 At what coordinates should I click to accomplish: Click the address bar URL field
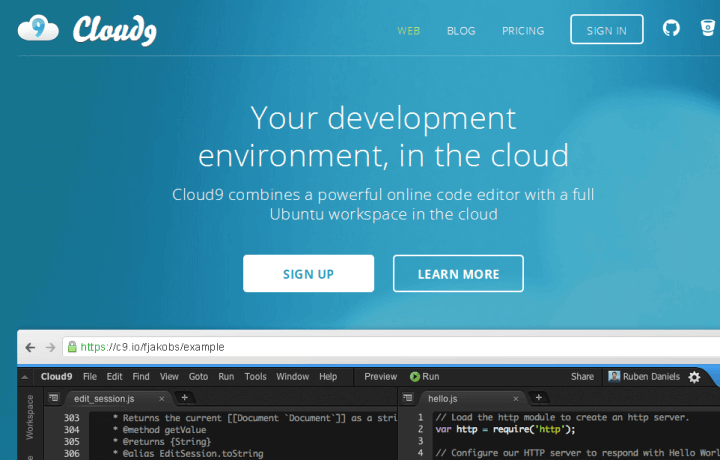tap(391, 347)
